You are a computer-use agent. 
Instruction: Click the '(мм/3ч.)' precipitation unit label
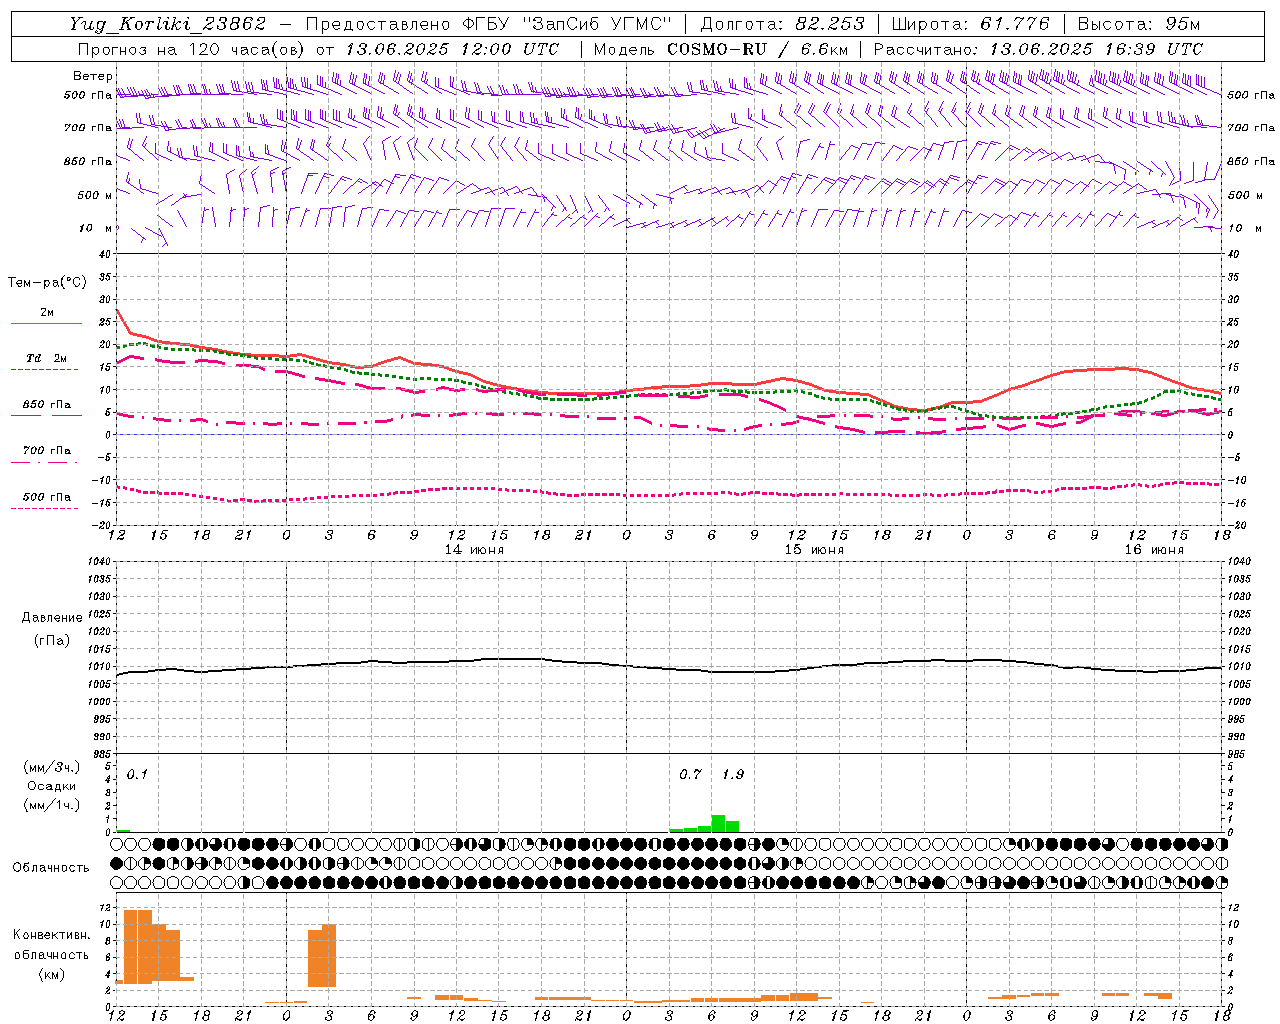(52, 768)
